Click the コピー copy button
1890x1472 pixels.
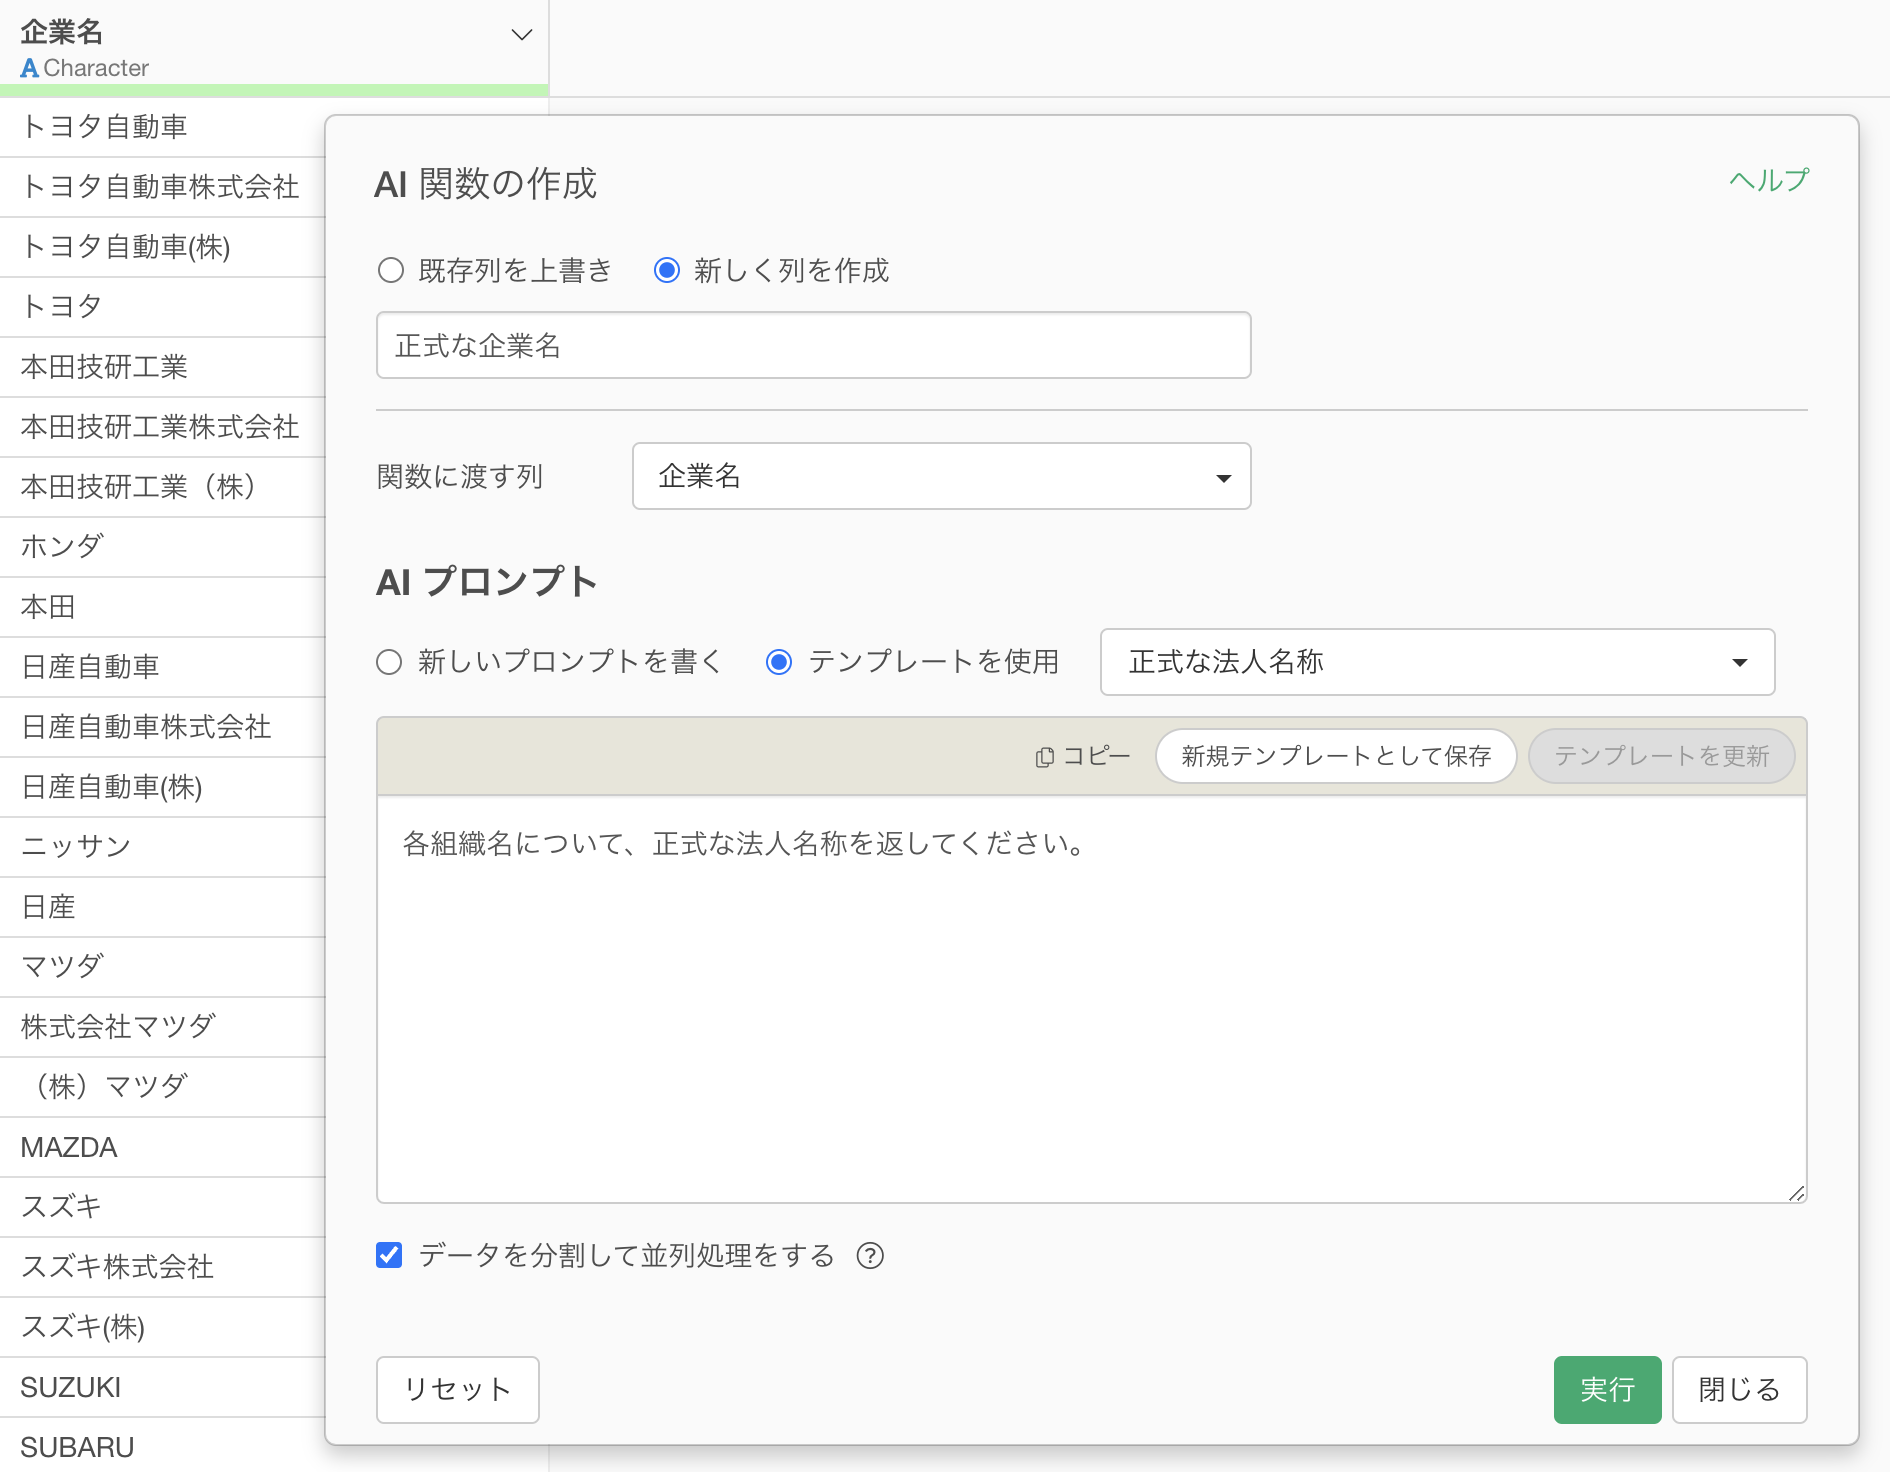(x=1083, y=756)
